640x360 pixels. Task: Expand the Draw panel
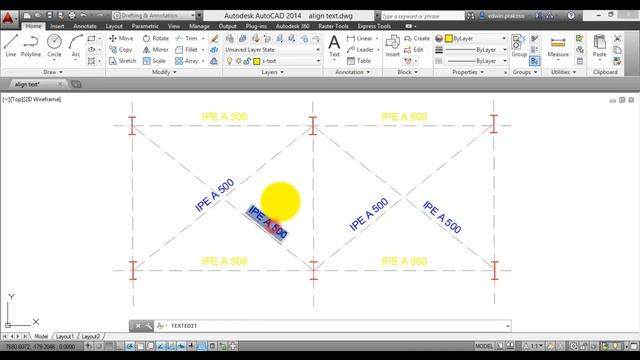coord(53,72)
